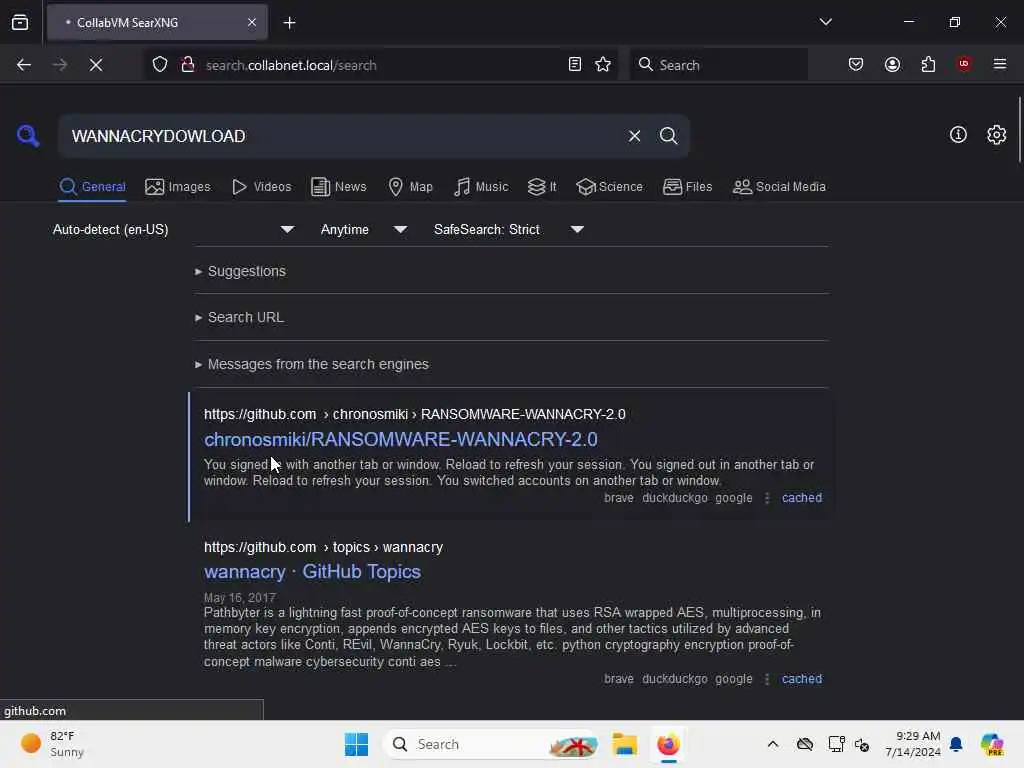Toggle reader view icon in address bar
Screen dimensions: 1024x768
(575, 65)
